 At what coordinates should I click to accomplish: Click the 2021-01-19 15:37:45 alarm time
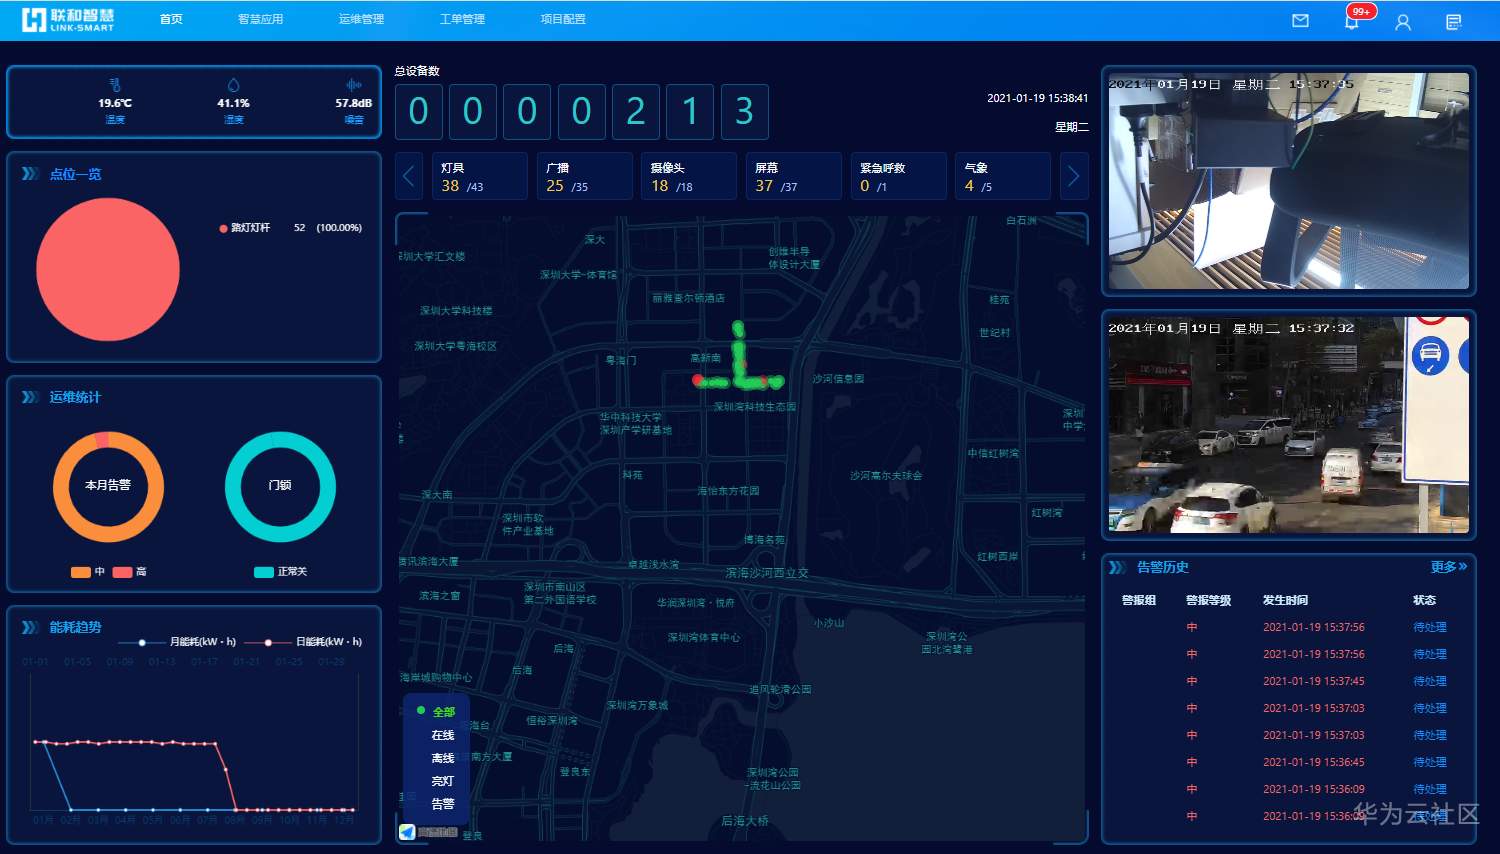[1314, 681]
